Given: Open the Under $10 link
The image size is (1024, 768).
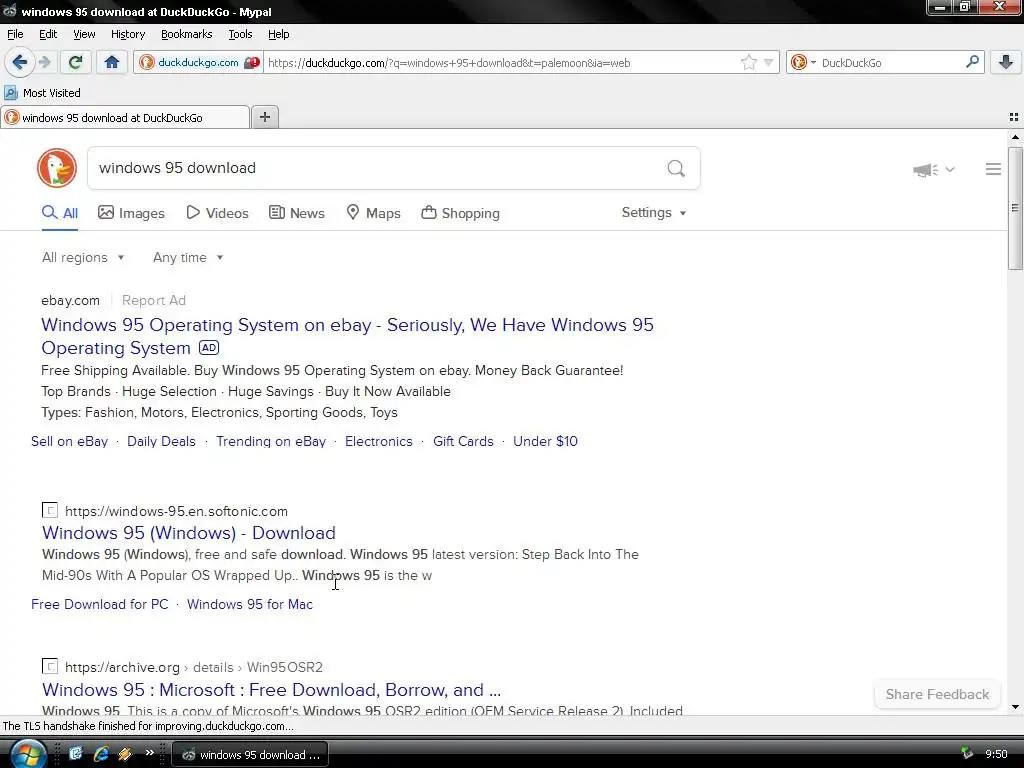Looking at the screenshot, I should click(x=545, y=441).
